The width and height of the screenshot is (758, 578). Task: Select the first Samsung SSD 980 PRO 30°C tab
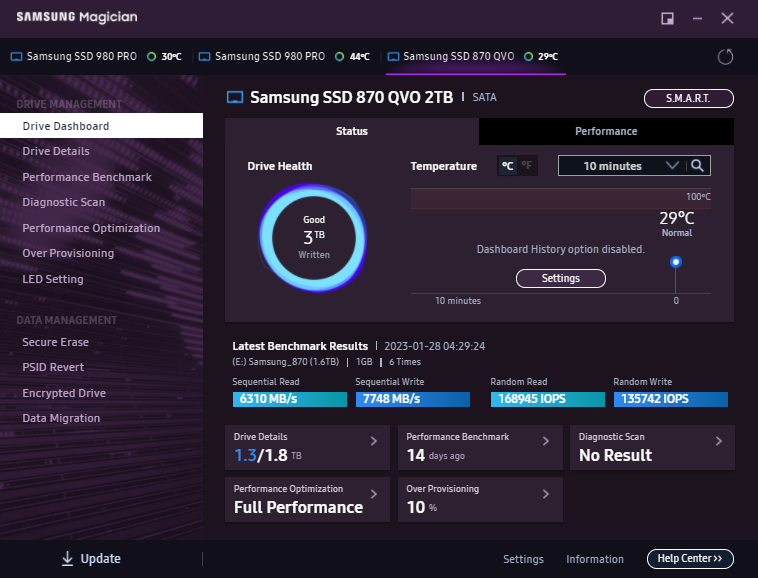96,57
